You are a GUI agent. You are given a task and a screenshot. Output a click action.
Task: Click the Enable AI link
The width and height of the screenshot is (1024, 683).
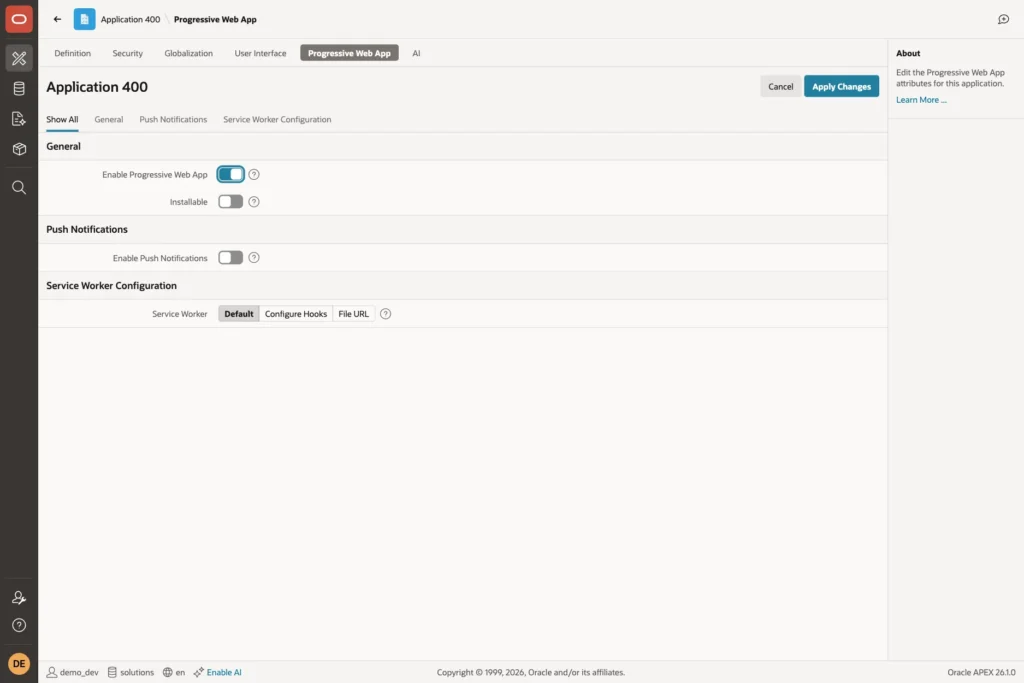pyautogui.click(x=224, y=672)
